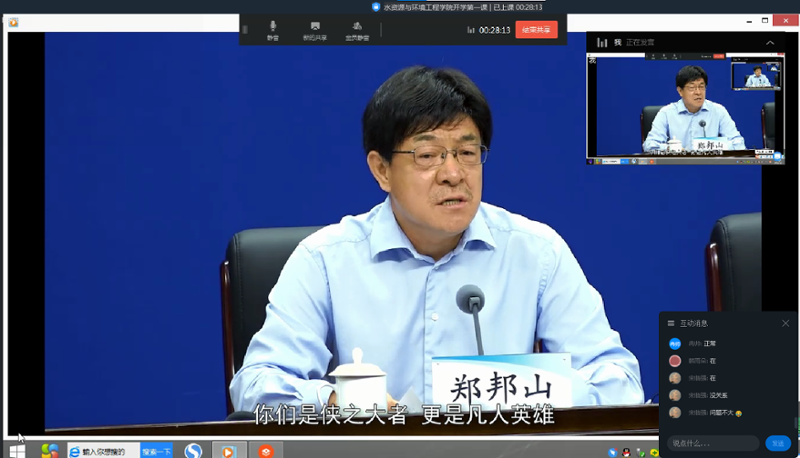Minimize the video player window
Viewport: 800px width, 458px height.
[749, 21]
